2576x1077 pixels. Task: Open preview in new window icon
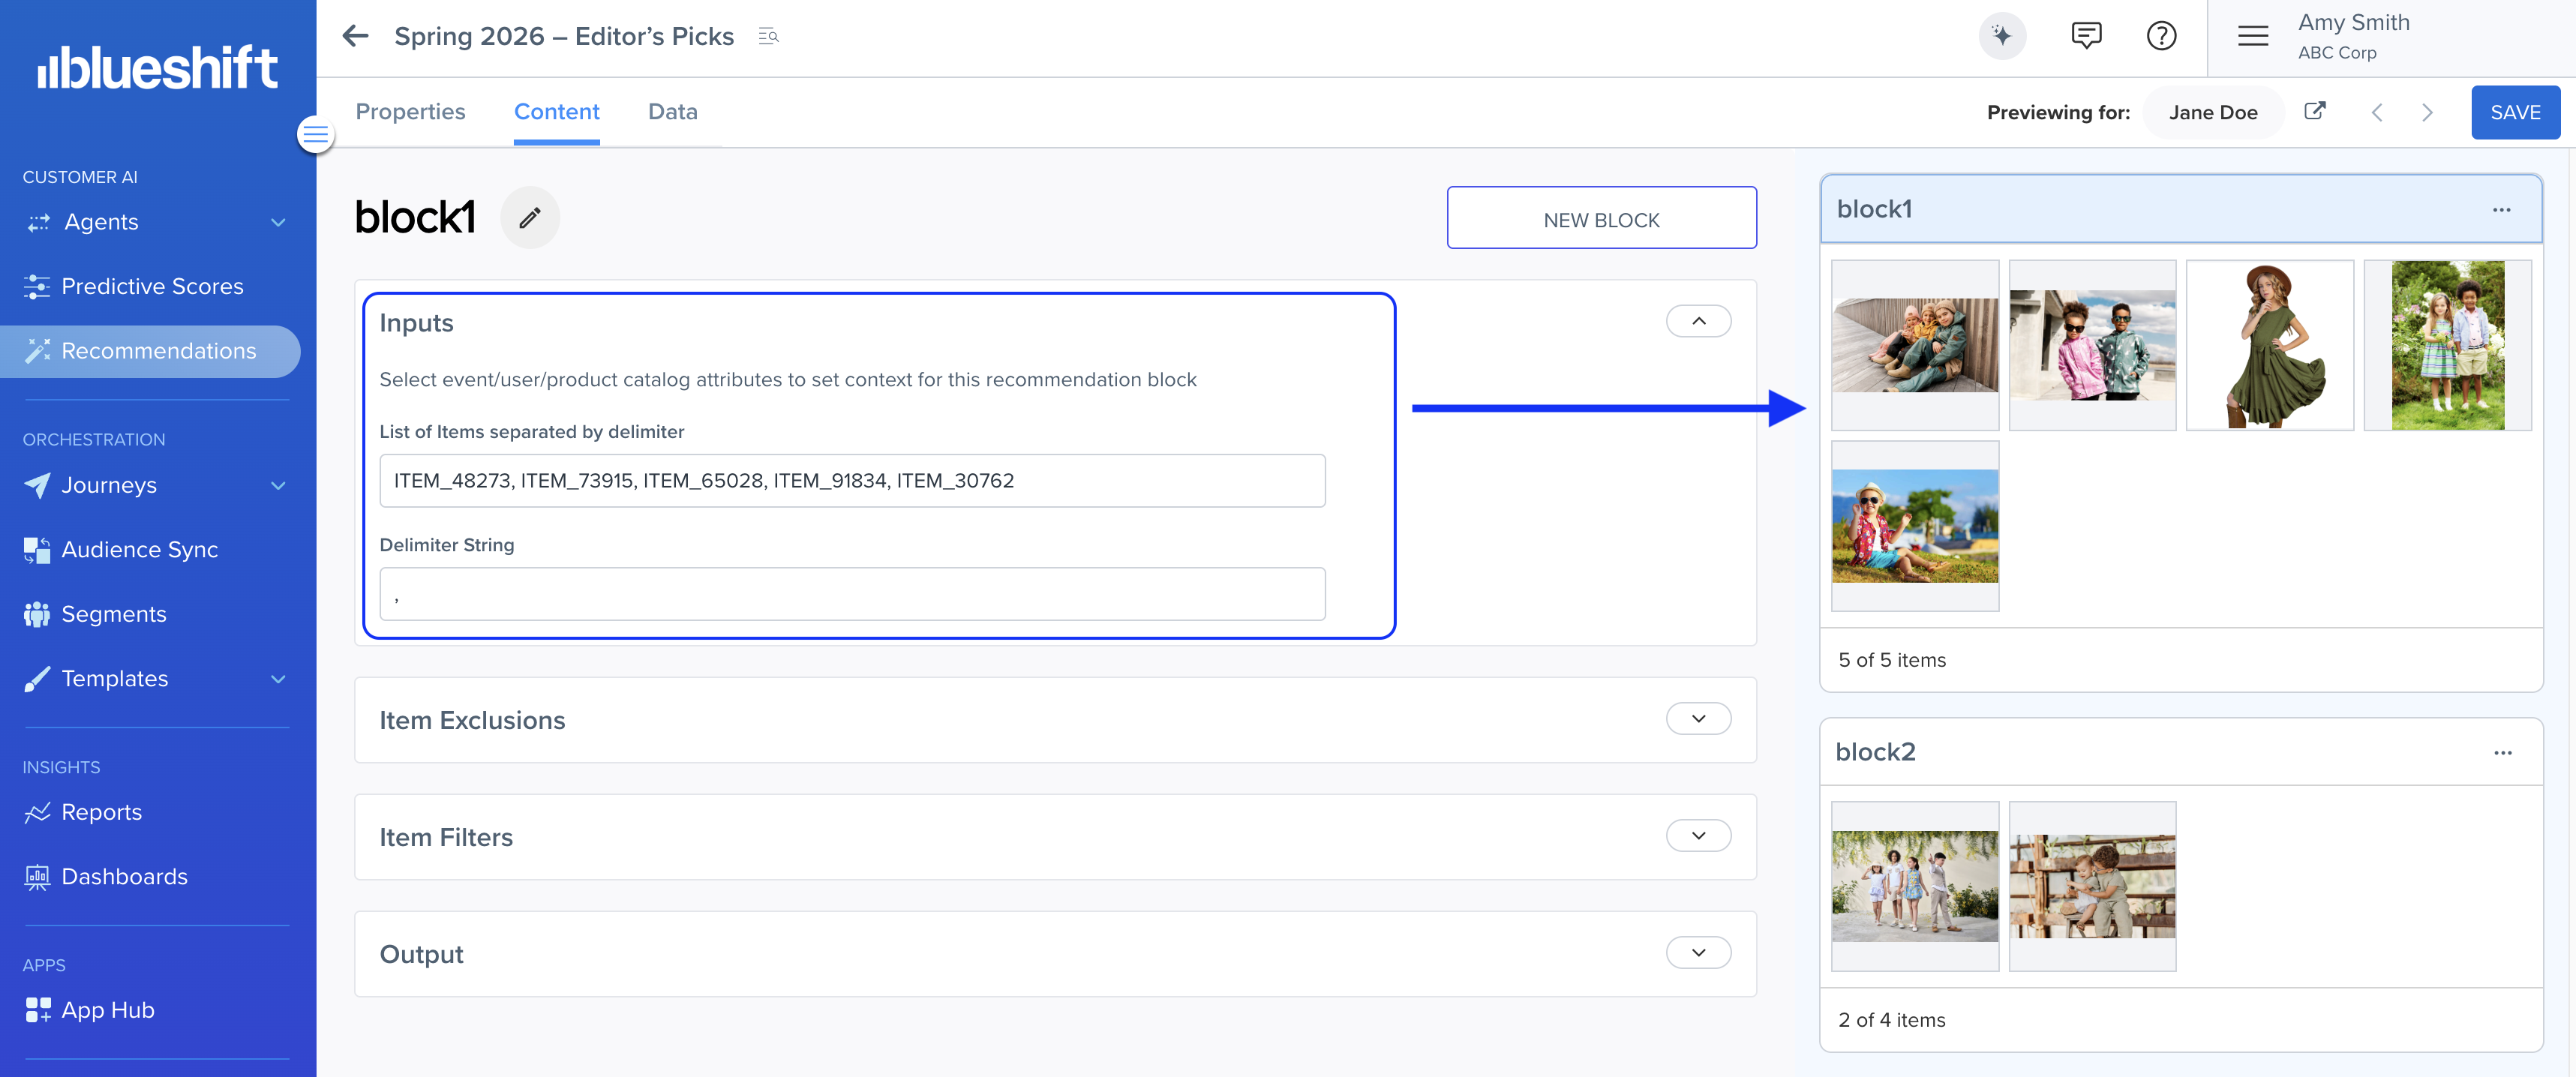[2314, 111]
